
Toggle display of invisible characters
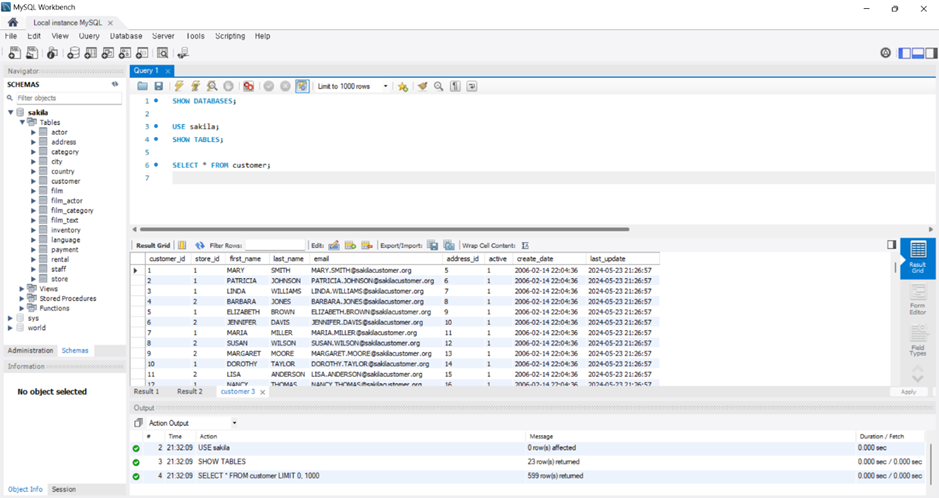455,86
